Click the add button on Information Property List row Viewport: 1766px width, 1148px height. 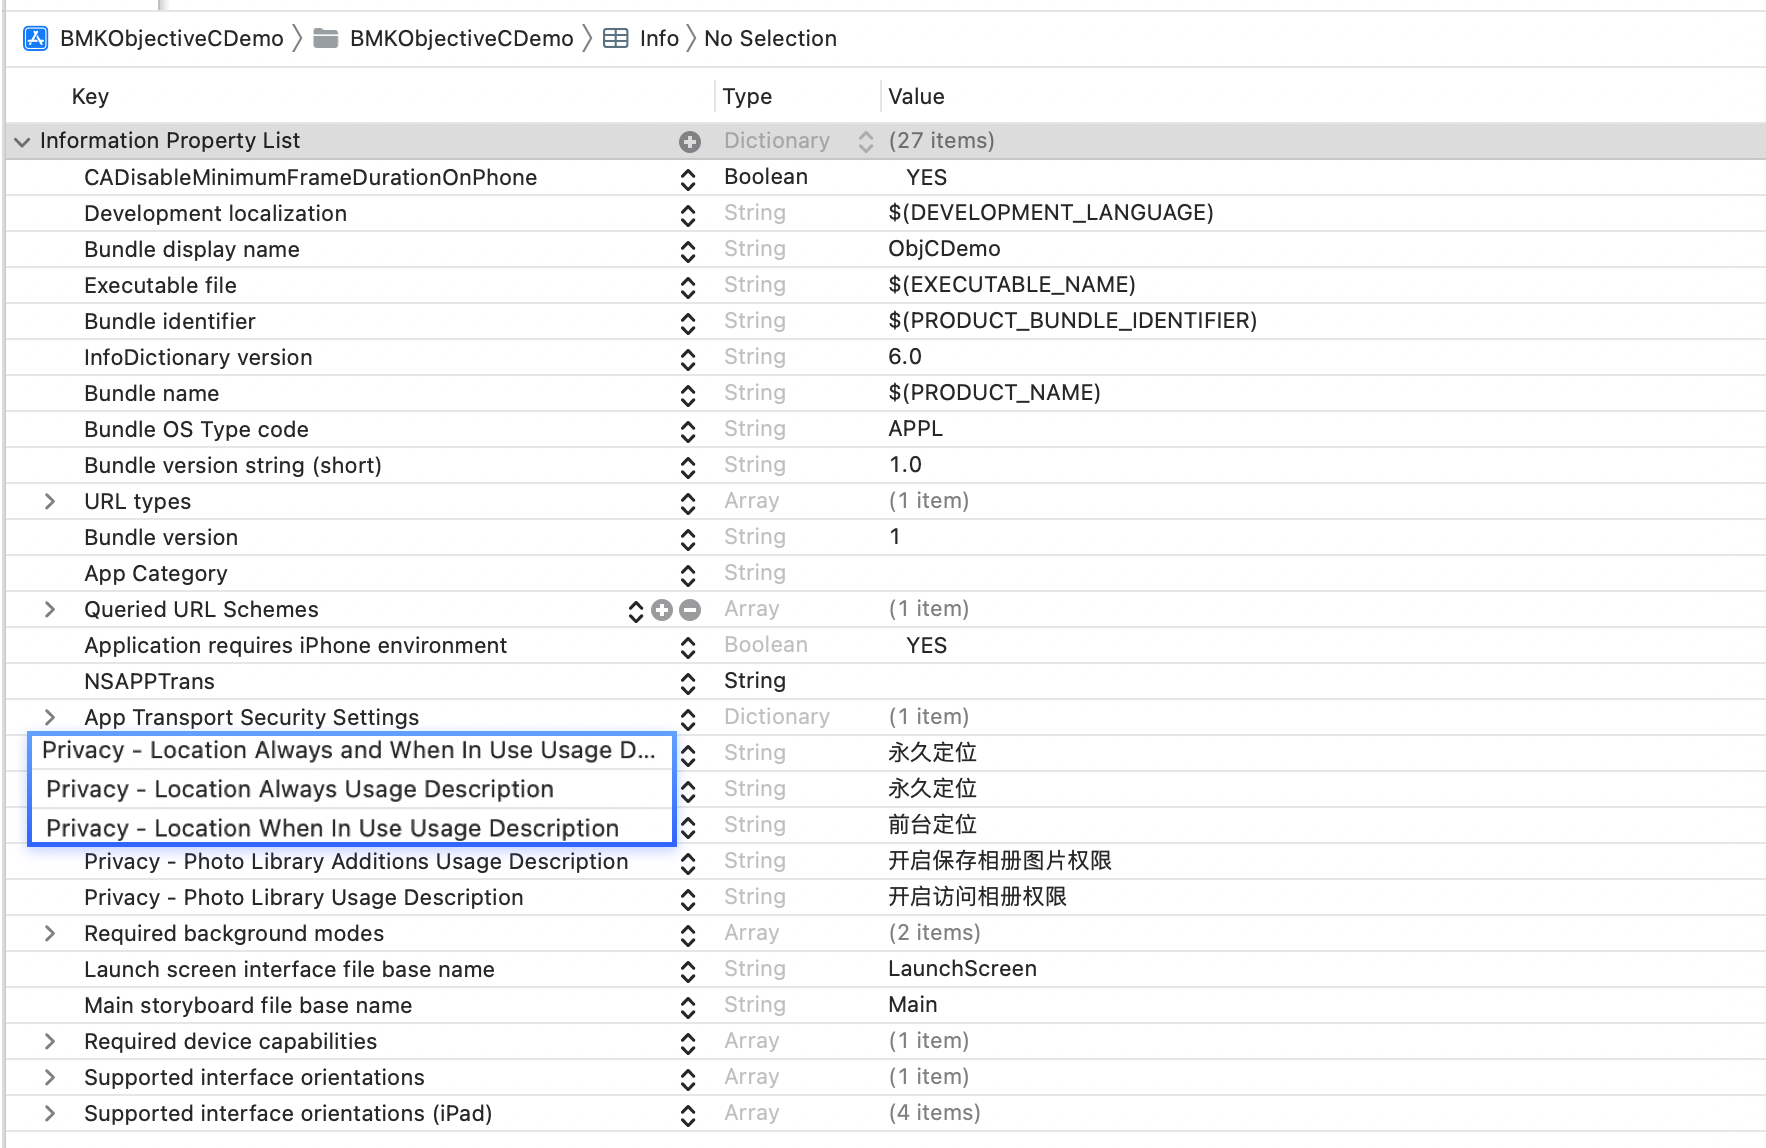(690, 141)
